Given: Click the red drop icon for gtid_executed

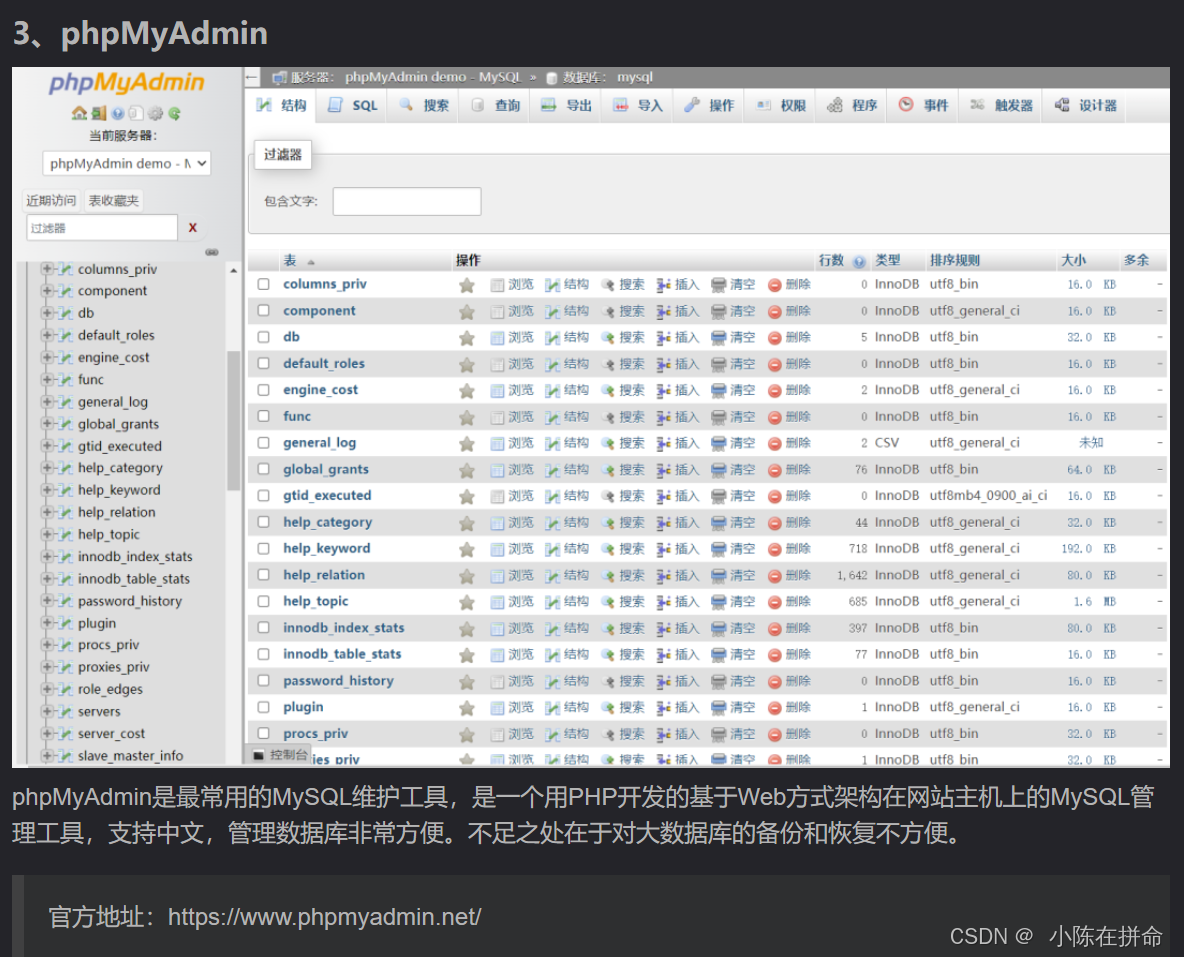Looking at the screenshot, I should coord(775,496).
